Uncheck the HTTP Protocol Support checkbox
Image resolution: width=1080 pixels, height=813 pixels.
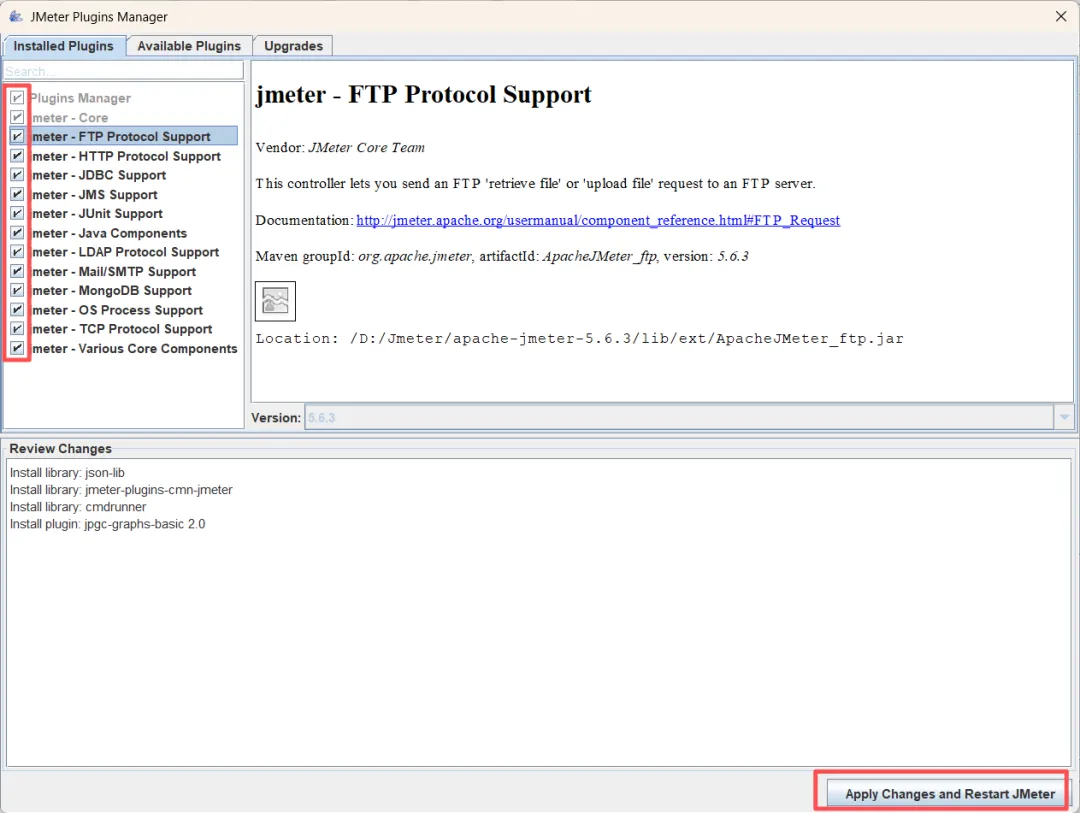tap(17, 156)
